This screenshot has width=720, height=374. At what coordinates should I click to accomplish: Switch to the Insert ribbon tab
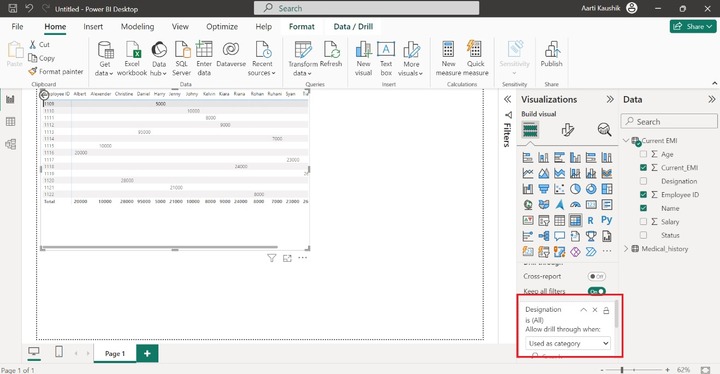(93, 27)
